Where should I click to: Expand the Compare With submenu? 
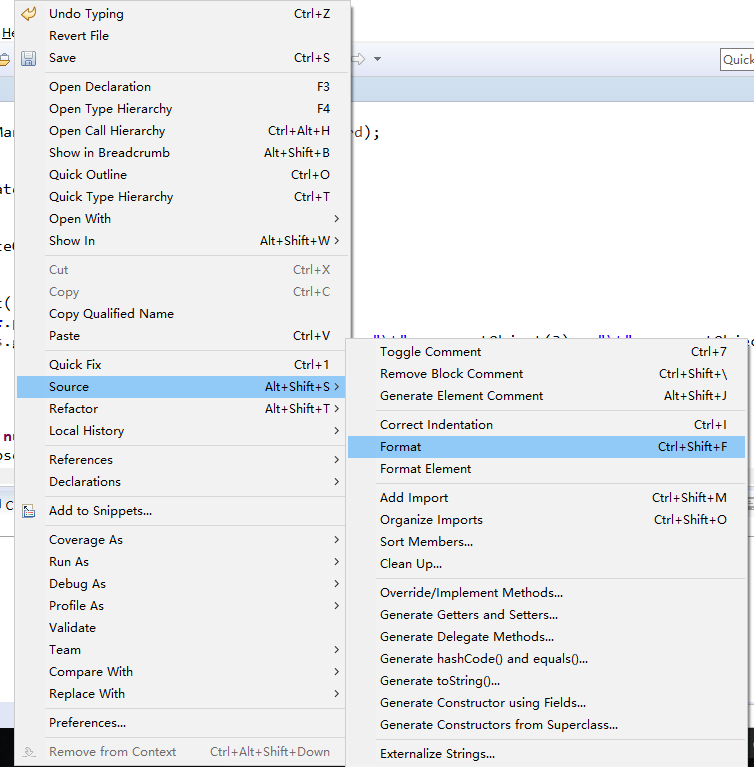point(182,672)
